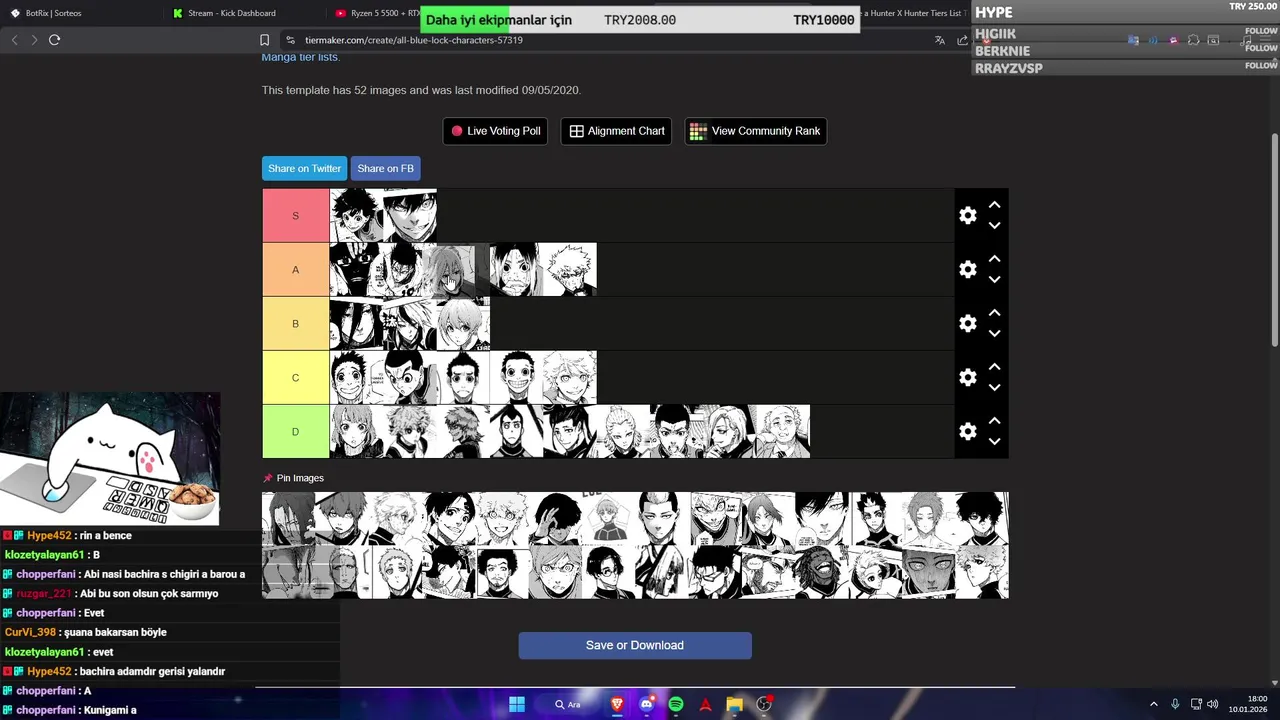
Task: Move S tier row up with arrow
Action: 994,204
